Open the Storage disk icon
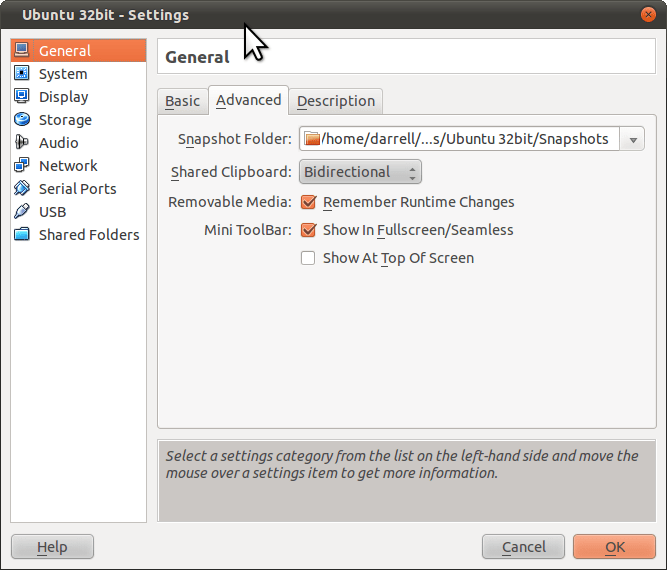Screen dimensions: 667x570 21,120
